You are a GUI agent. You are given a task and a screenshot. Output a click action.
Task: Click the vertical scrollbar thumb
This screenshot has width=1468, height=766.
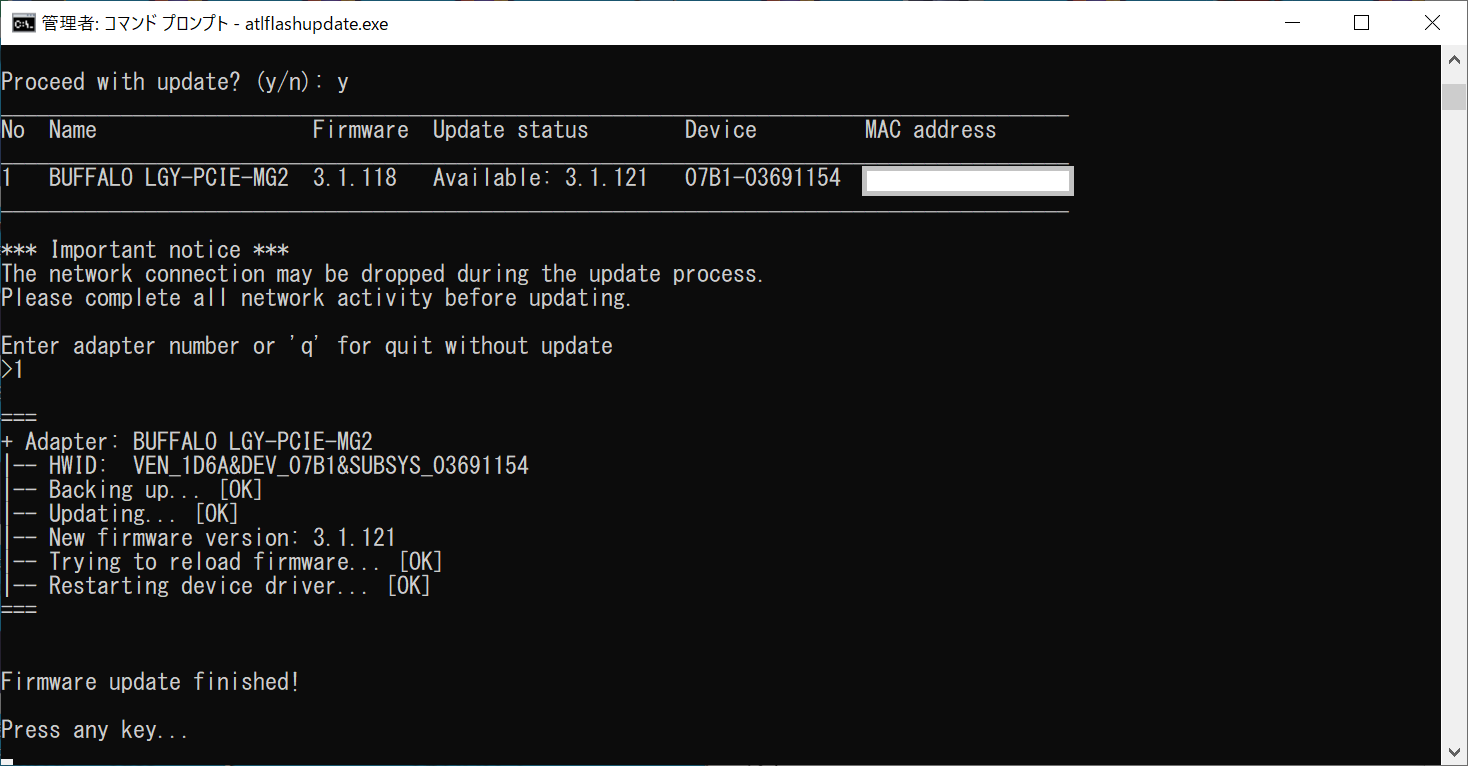[1456, 96]
